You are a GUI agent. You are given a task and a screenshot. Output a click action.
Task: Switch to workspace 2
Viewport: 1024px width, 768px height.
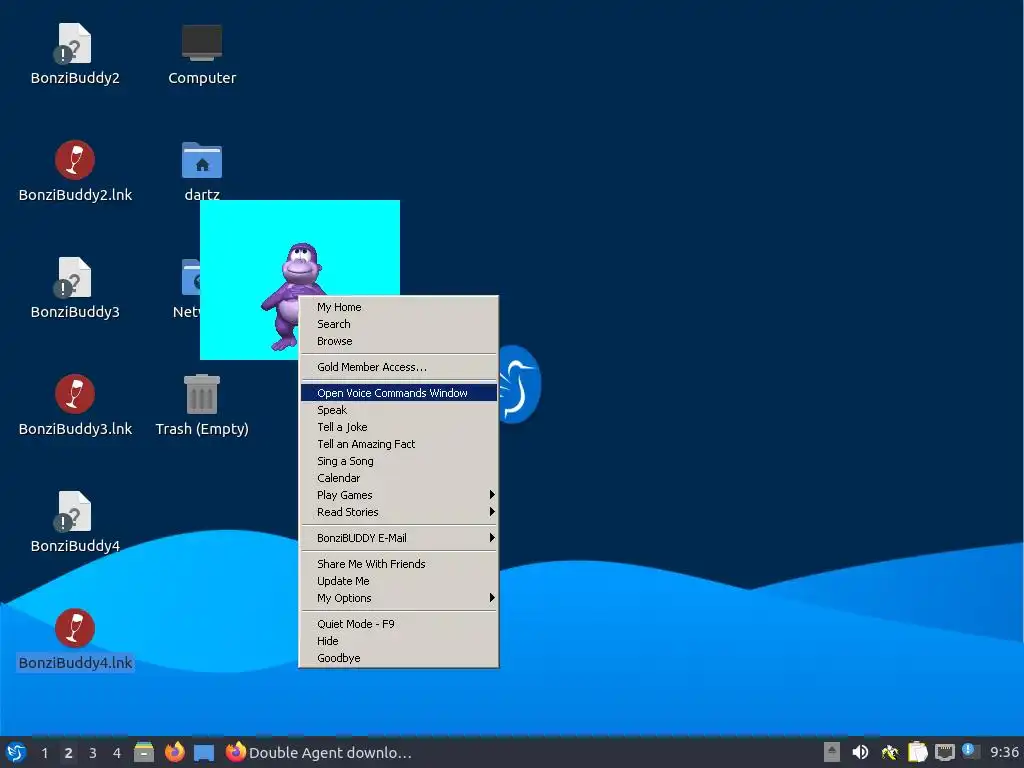69,753
